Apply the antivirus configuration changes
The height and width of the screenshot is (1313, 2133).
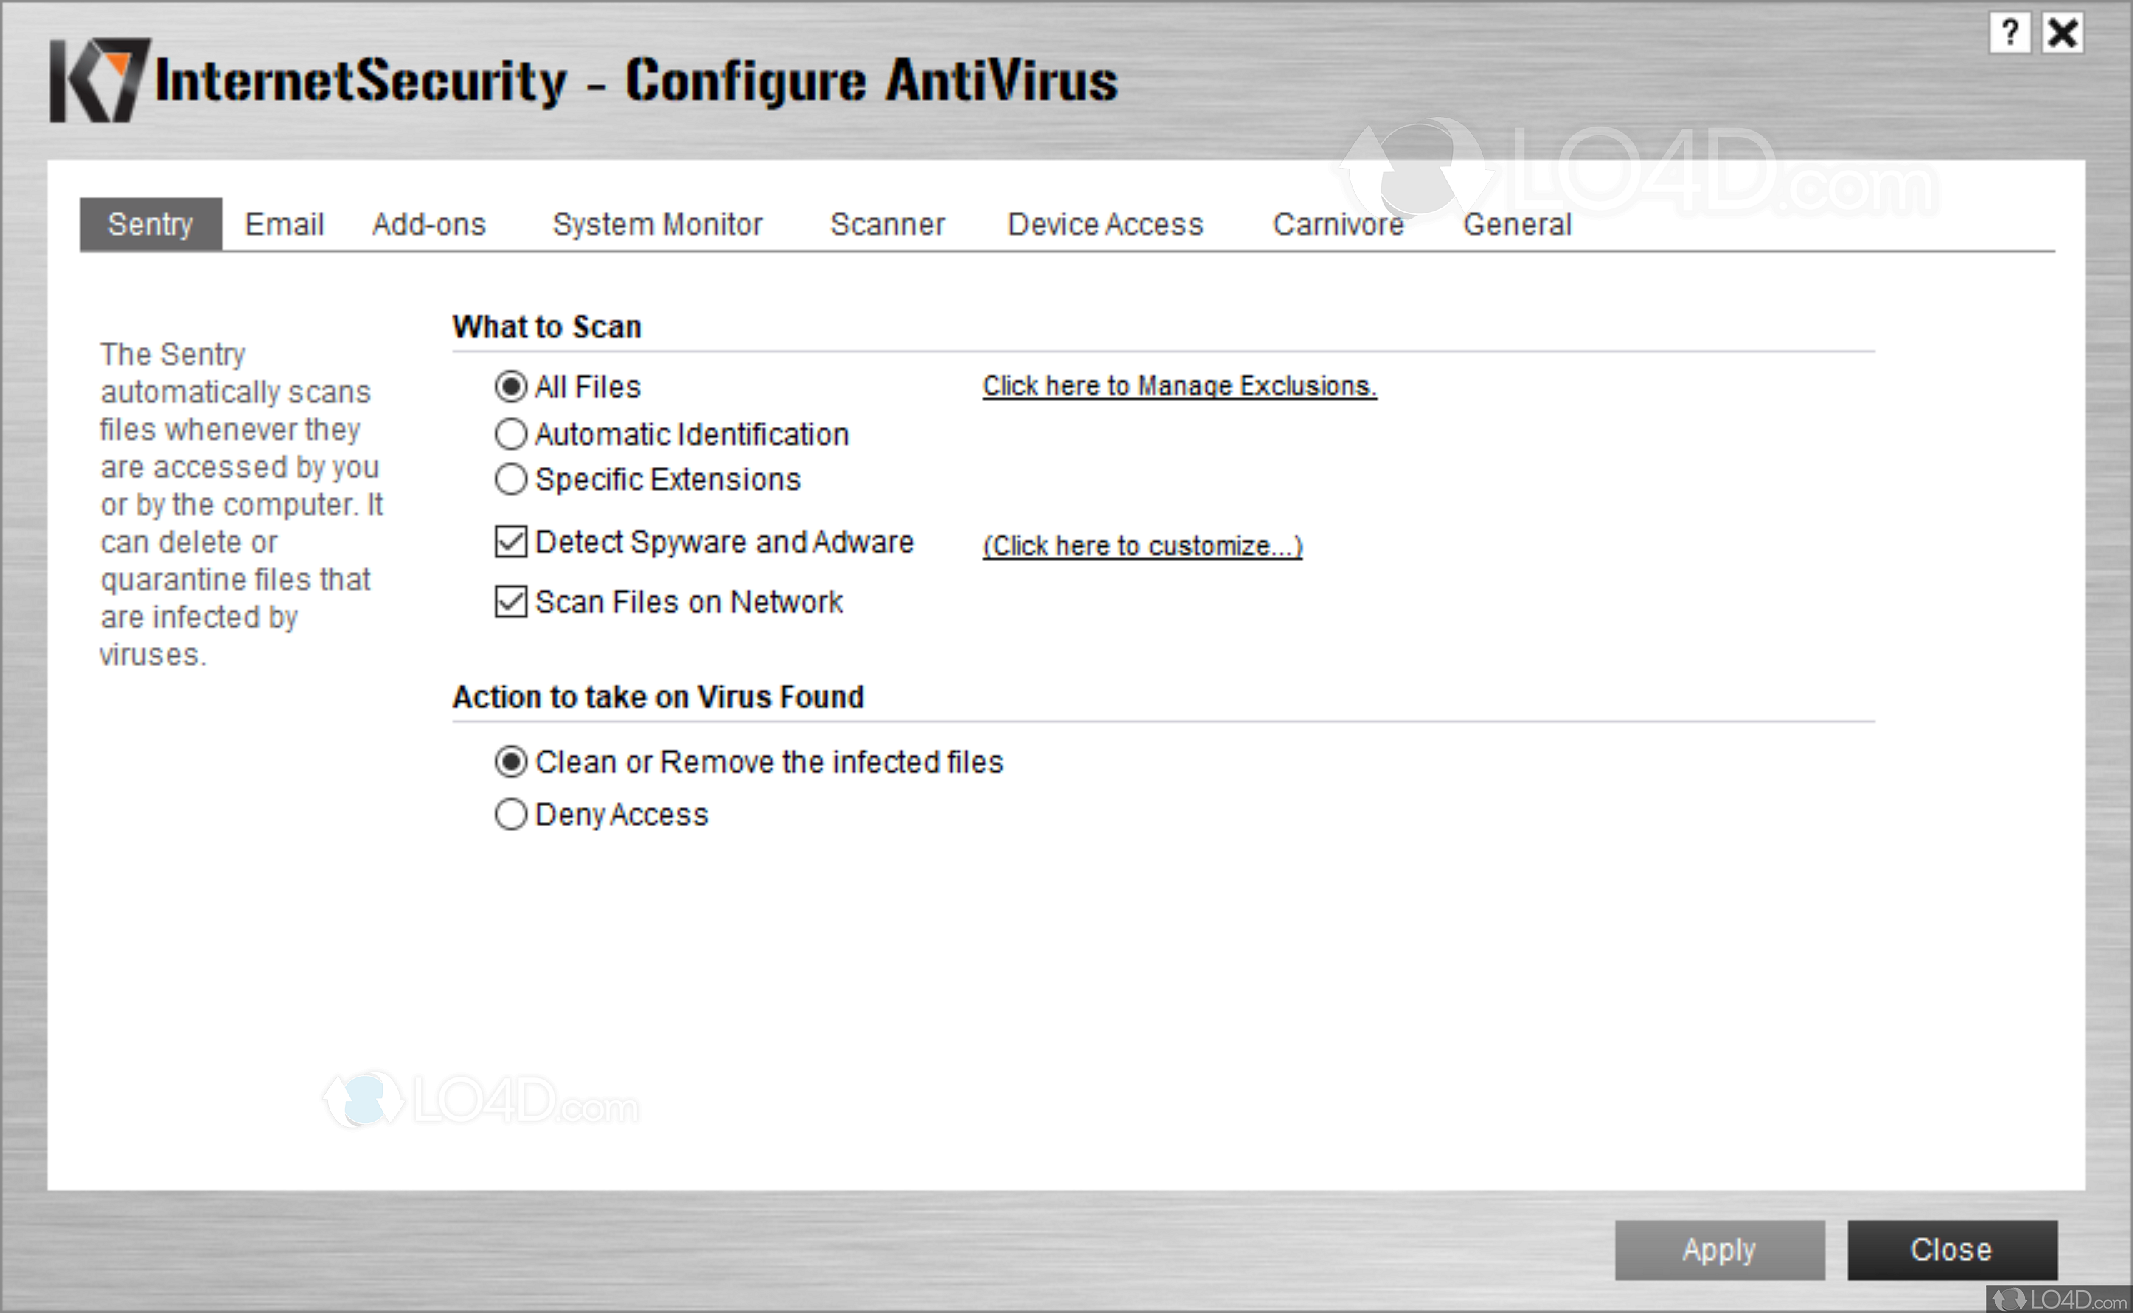coord(1719,1249)
